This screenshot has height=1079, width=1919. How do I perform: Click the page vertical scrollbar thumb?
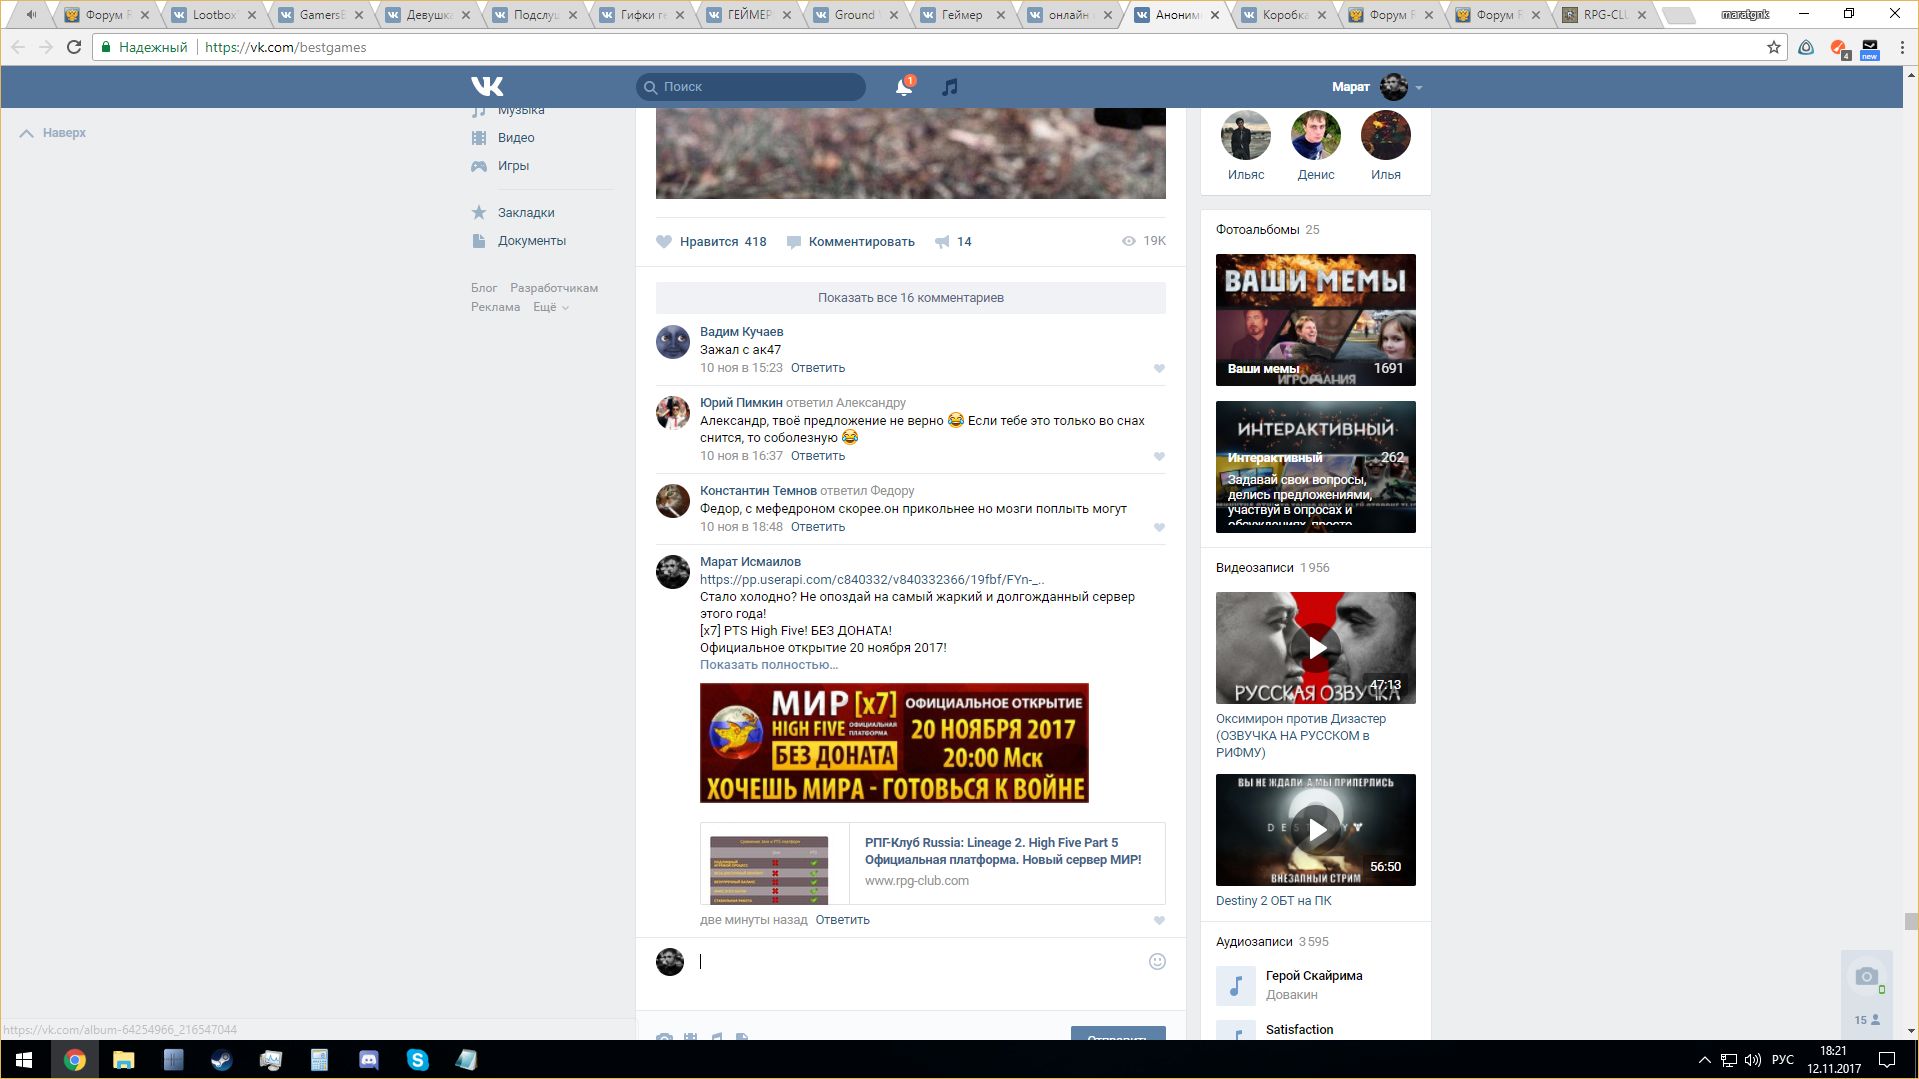(1910, 921)
